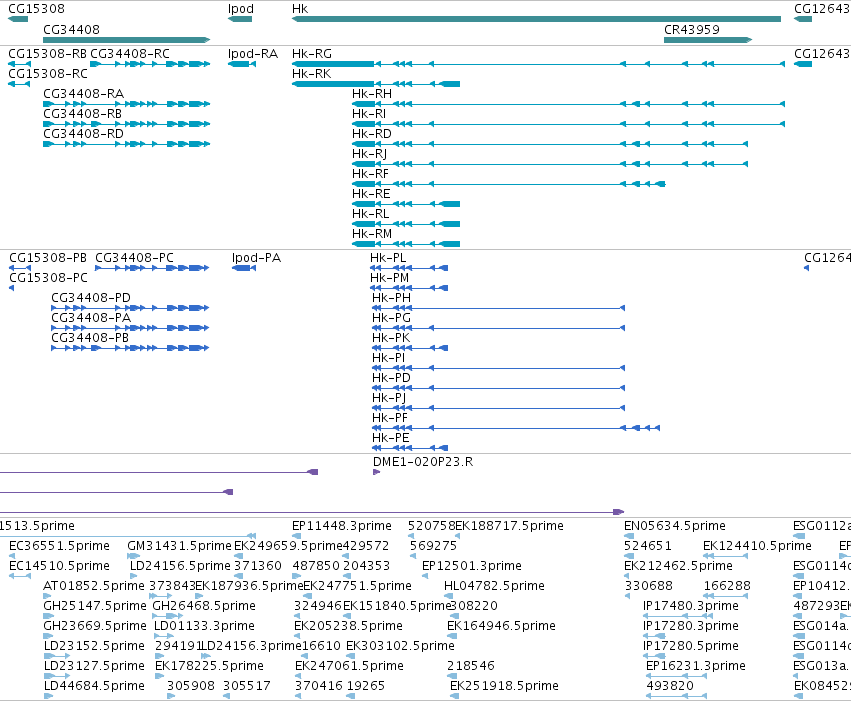Open transcript CG34408-RC
Image resolution: width=851 pixels, height=701 pixels.
pyautogui.click(x=150, y=64)
